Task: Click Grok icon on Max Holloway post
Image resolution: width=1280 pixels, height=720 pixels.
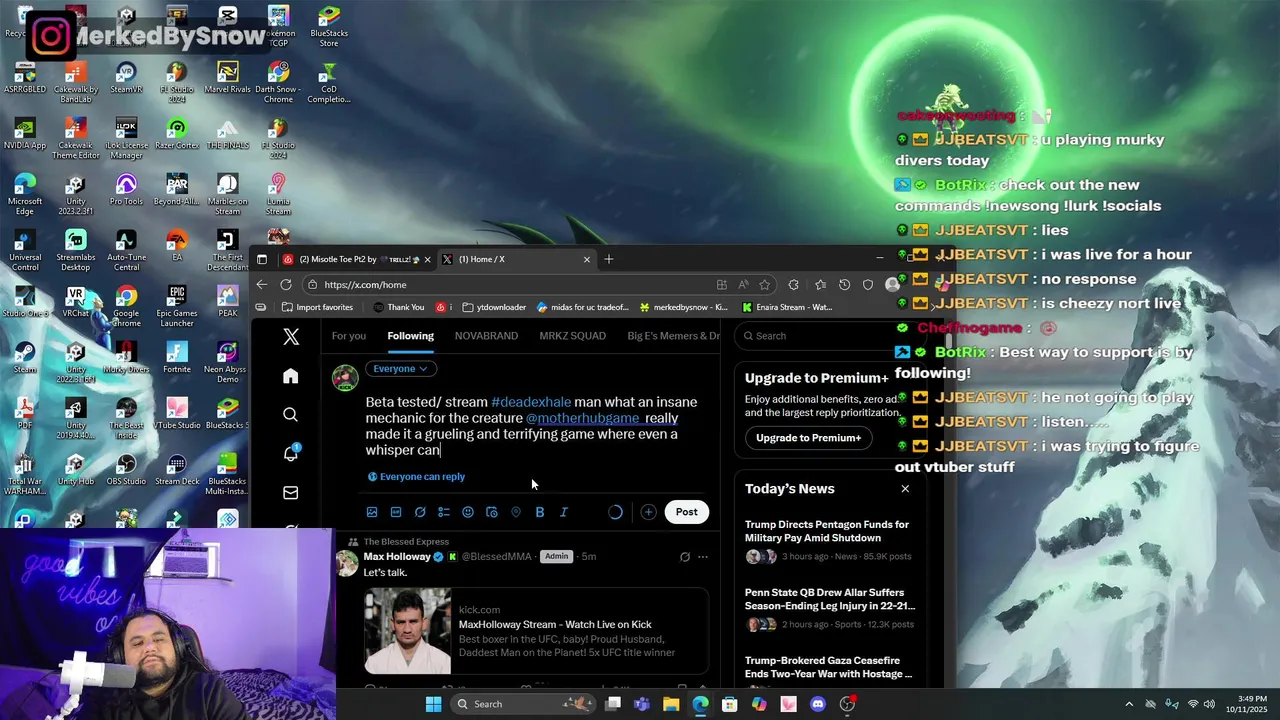Action: click(685, 557)
